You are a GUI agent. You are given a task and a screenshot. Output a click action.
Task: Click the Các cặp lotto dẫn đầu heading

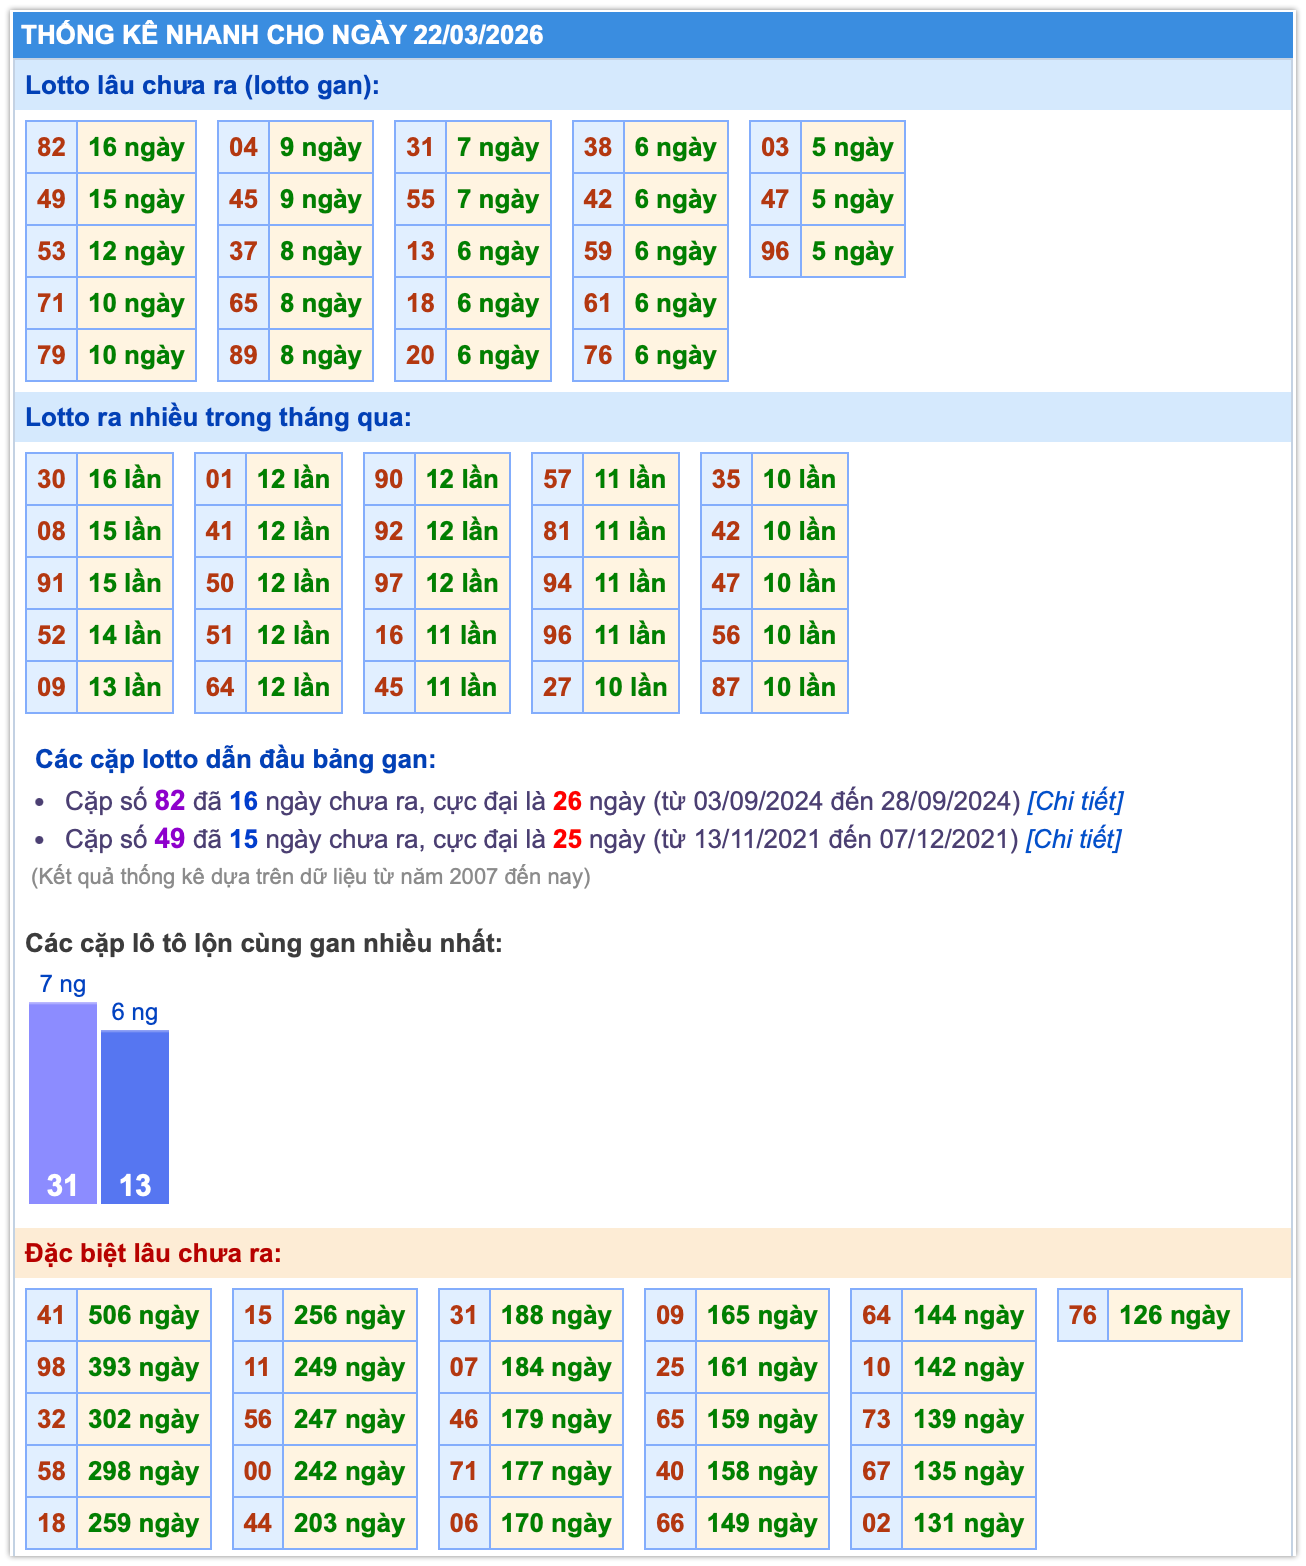(235, 760)
